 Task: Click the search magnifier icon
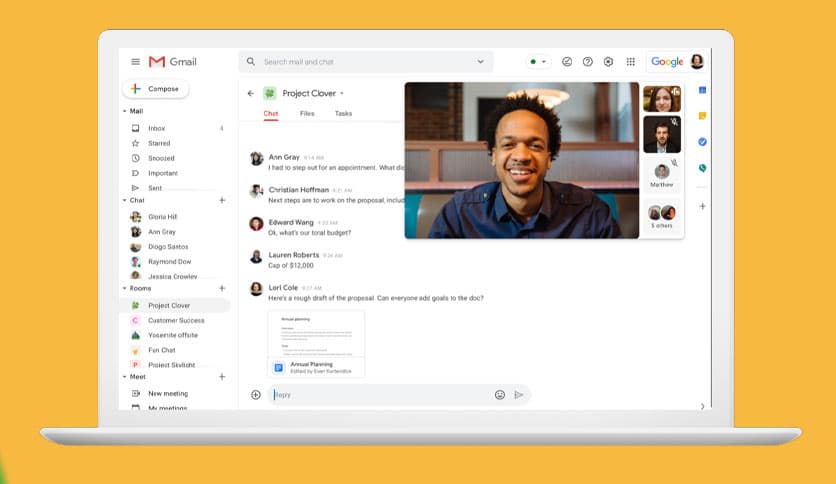coord(251,62)
